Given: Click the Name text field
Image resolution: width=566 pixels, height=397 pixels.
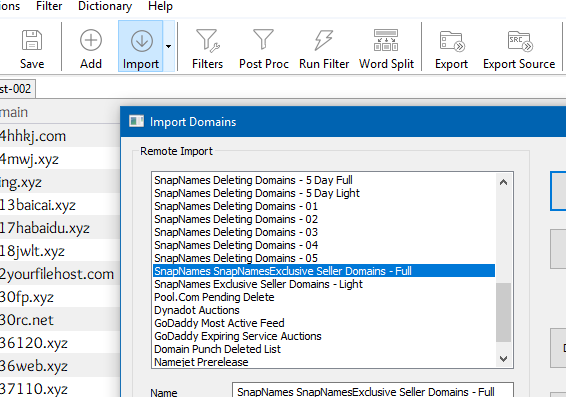Looking at the screenshot, I should (373, 391).
